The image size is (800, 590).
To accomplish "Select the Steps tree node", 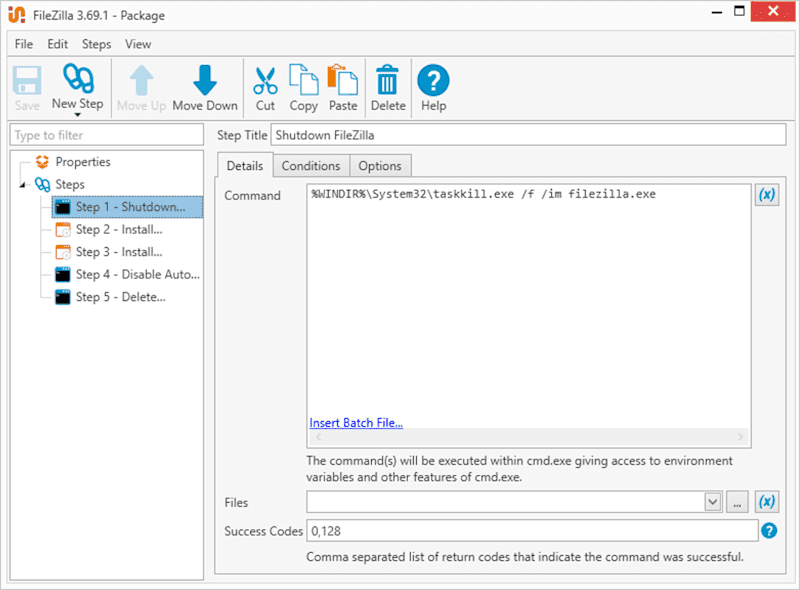I will [x=70, y=184].
